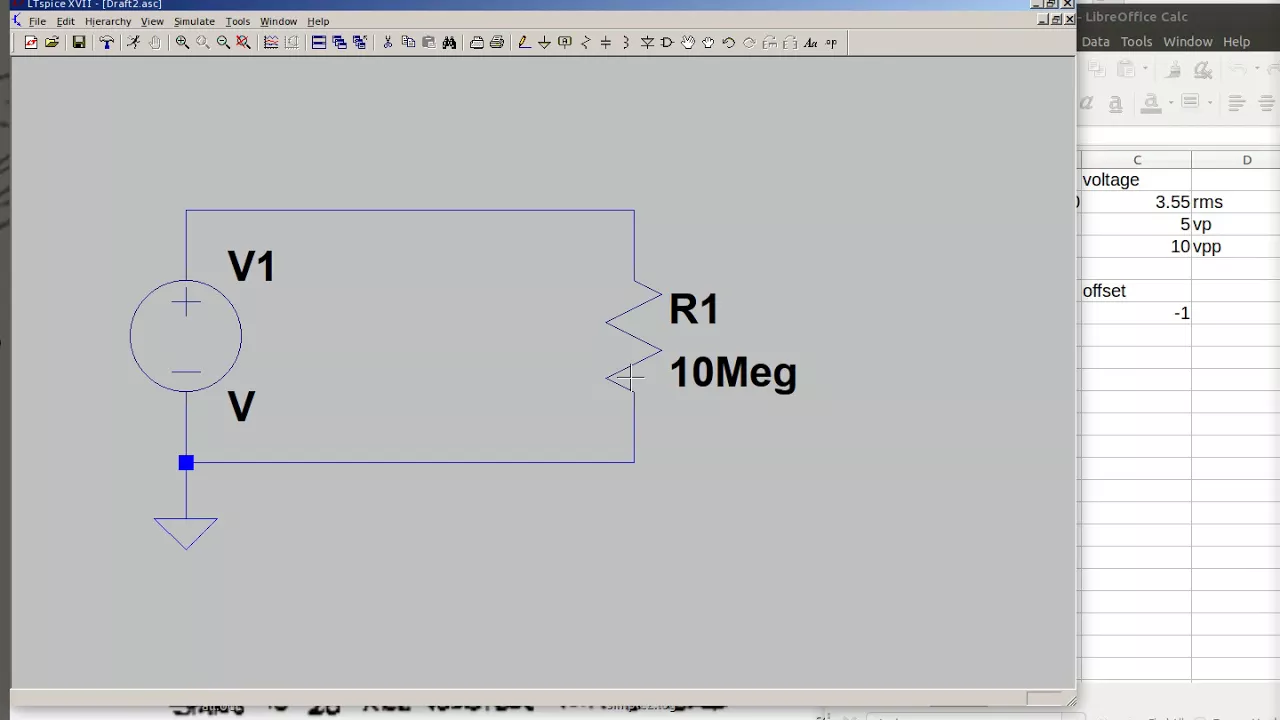Open the Window menu in LibreOffice Calc
1280x720 pixels.
click(1188, 41)
